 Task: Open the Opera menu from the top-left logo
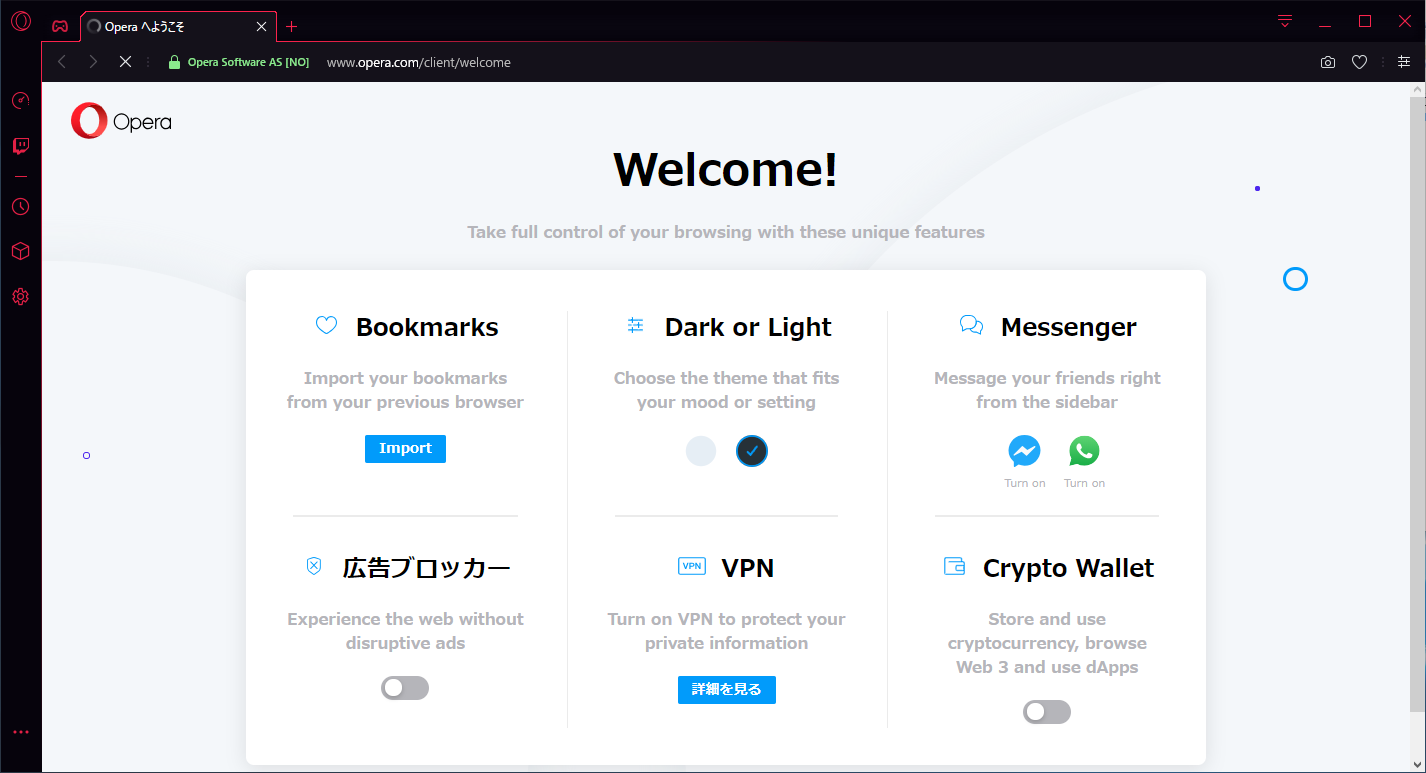pos(20,20)
